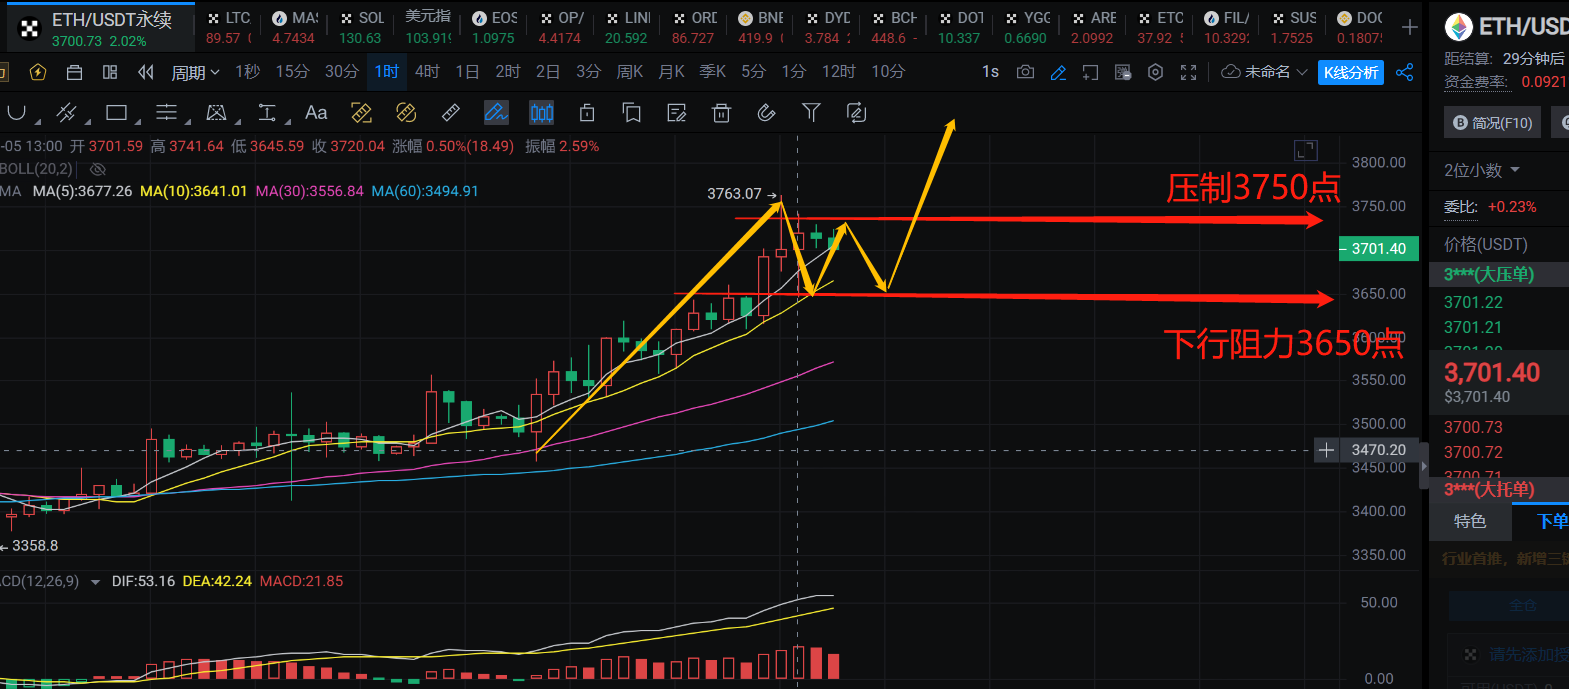
Task: Click the hexagon chart settings icon
Action: pyautogui.click(x=1155, y=72)
